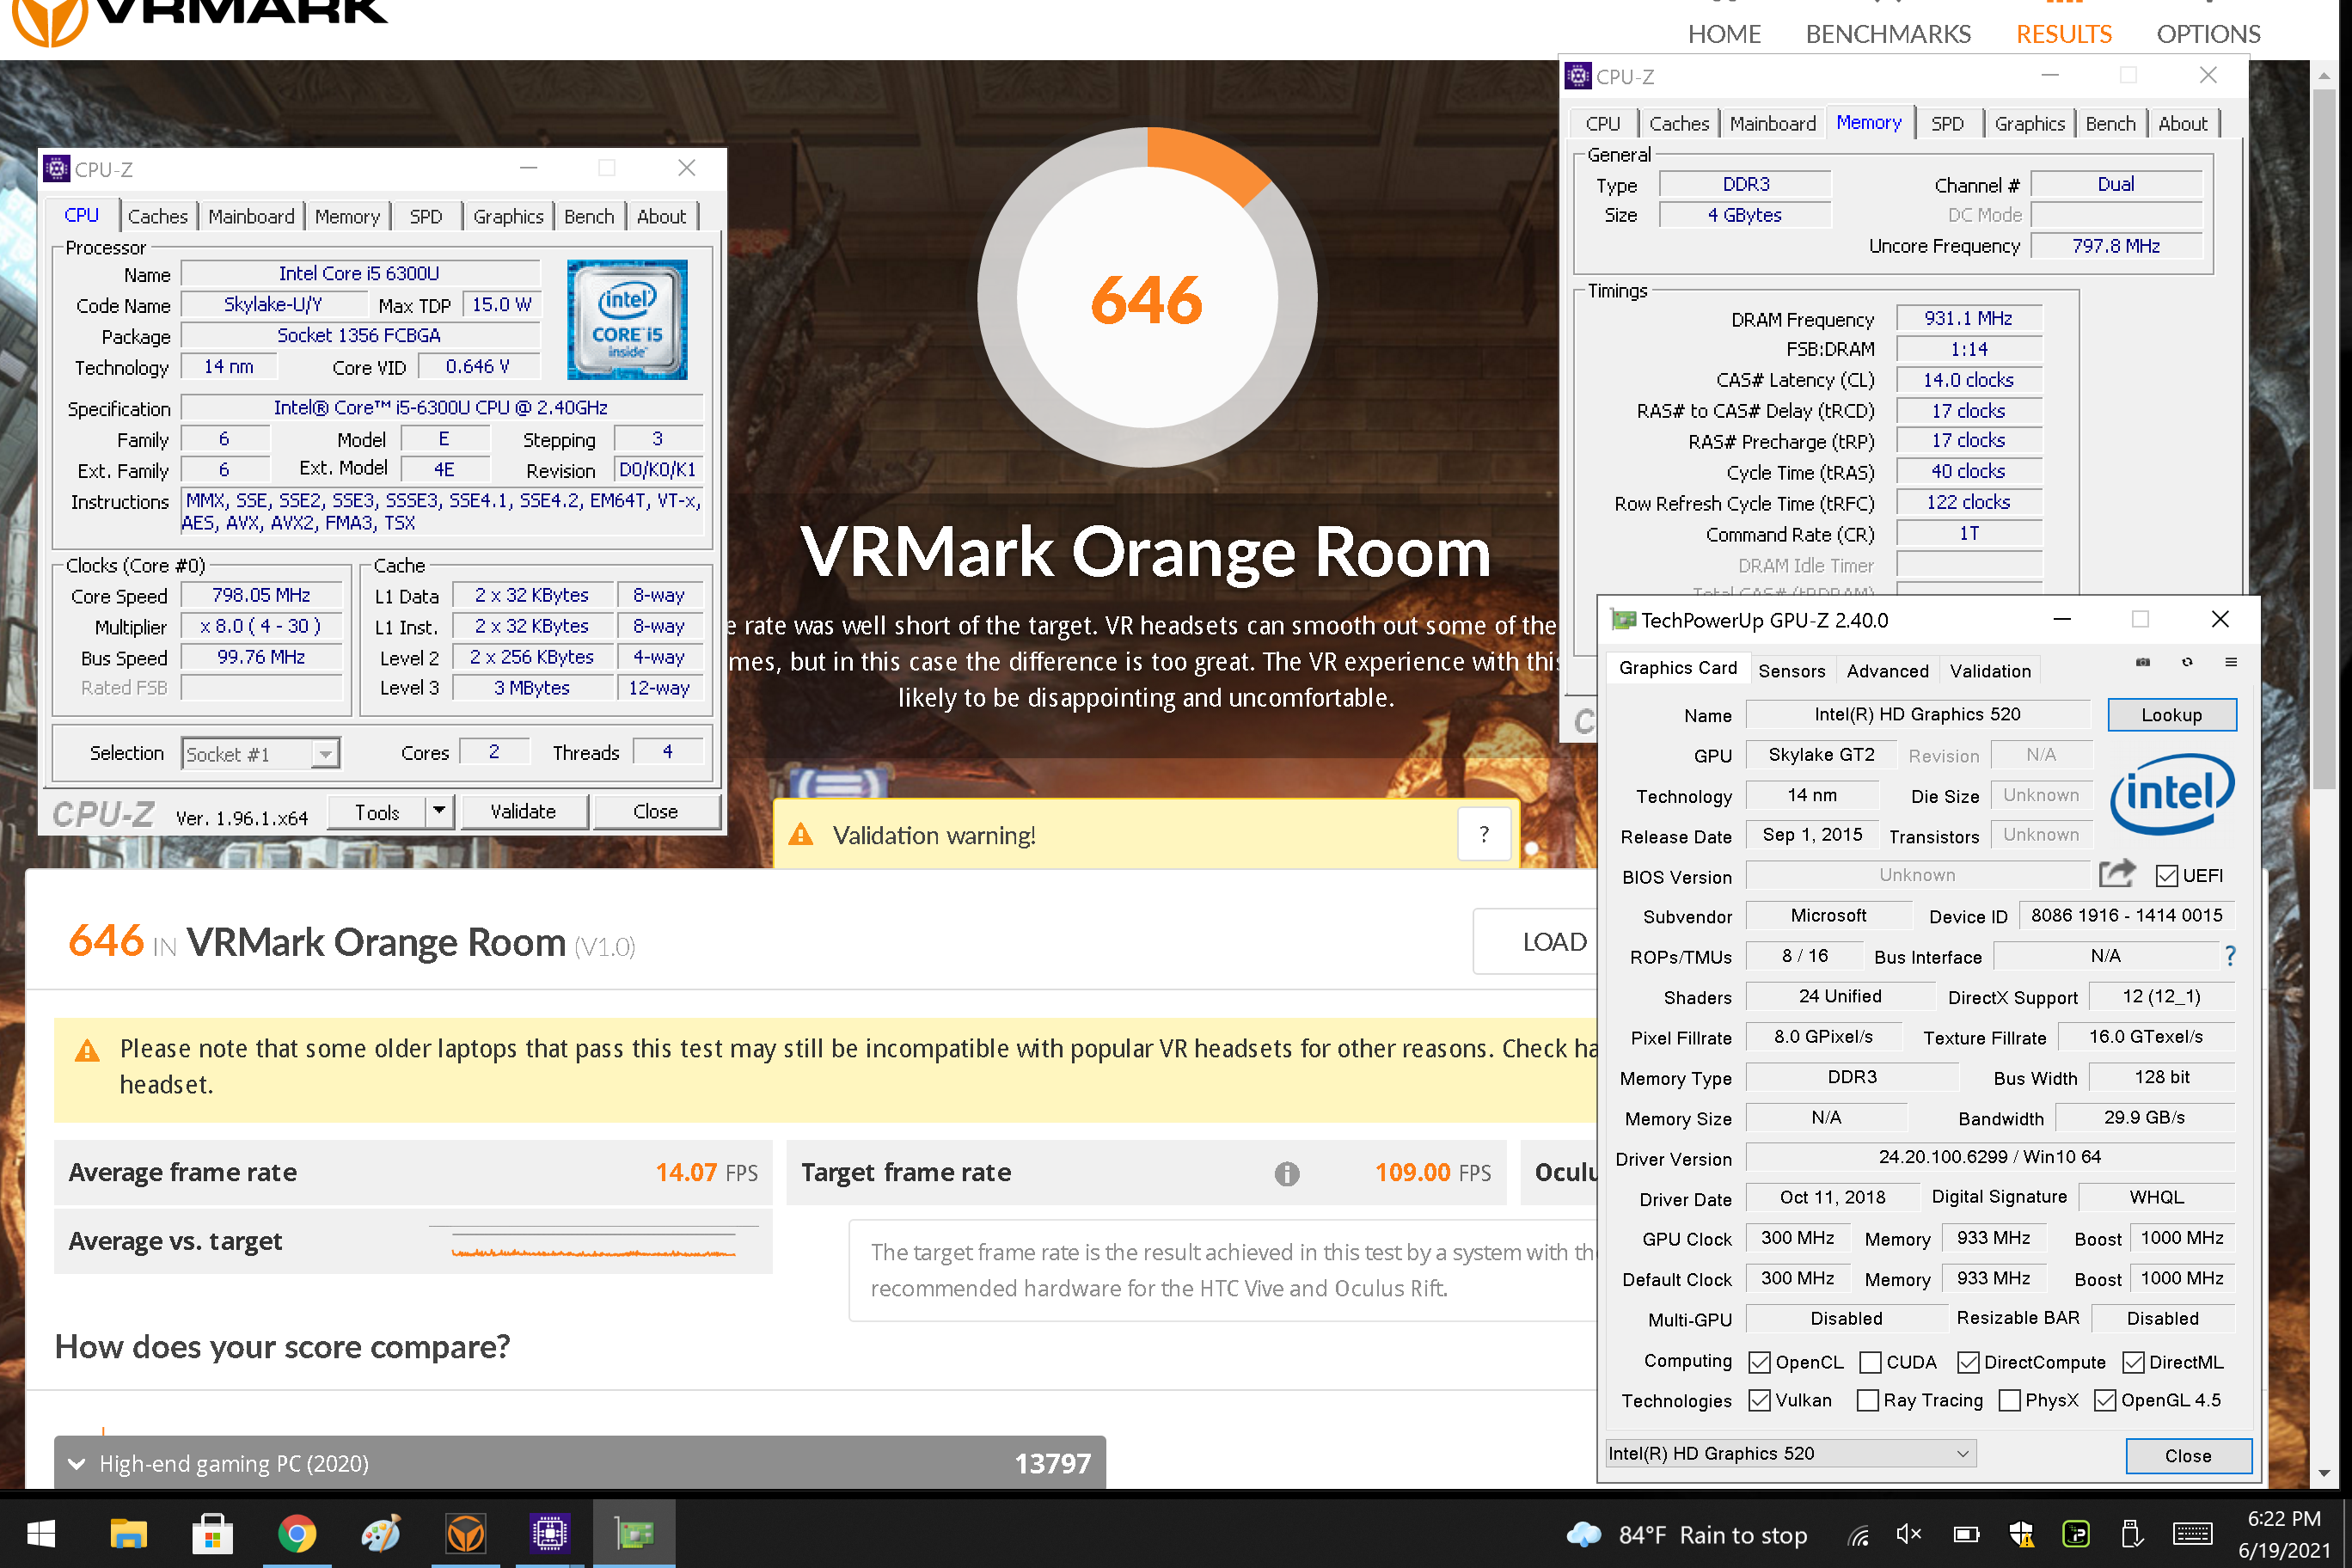Open Google Chrome from the taskbar
Viewport: 2352px width, 1568px height.
point(296,1534)
